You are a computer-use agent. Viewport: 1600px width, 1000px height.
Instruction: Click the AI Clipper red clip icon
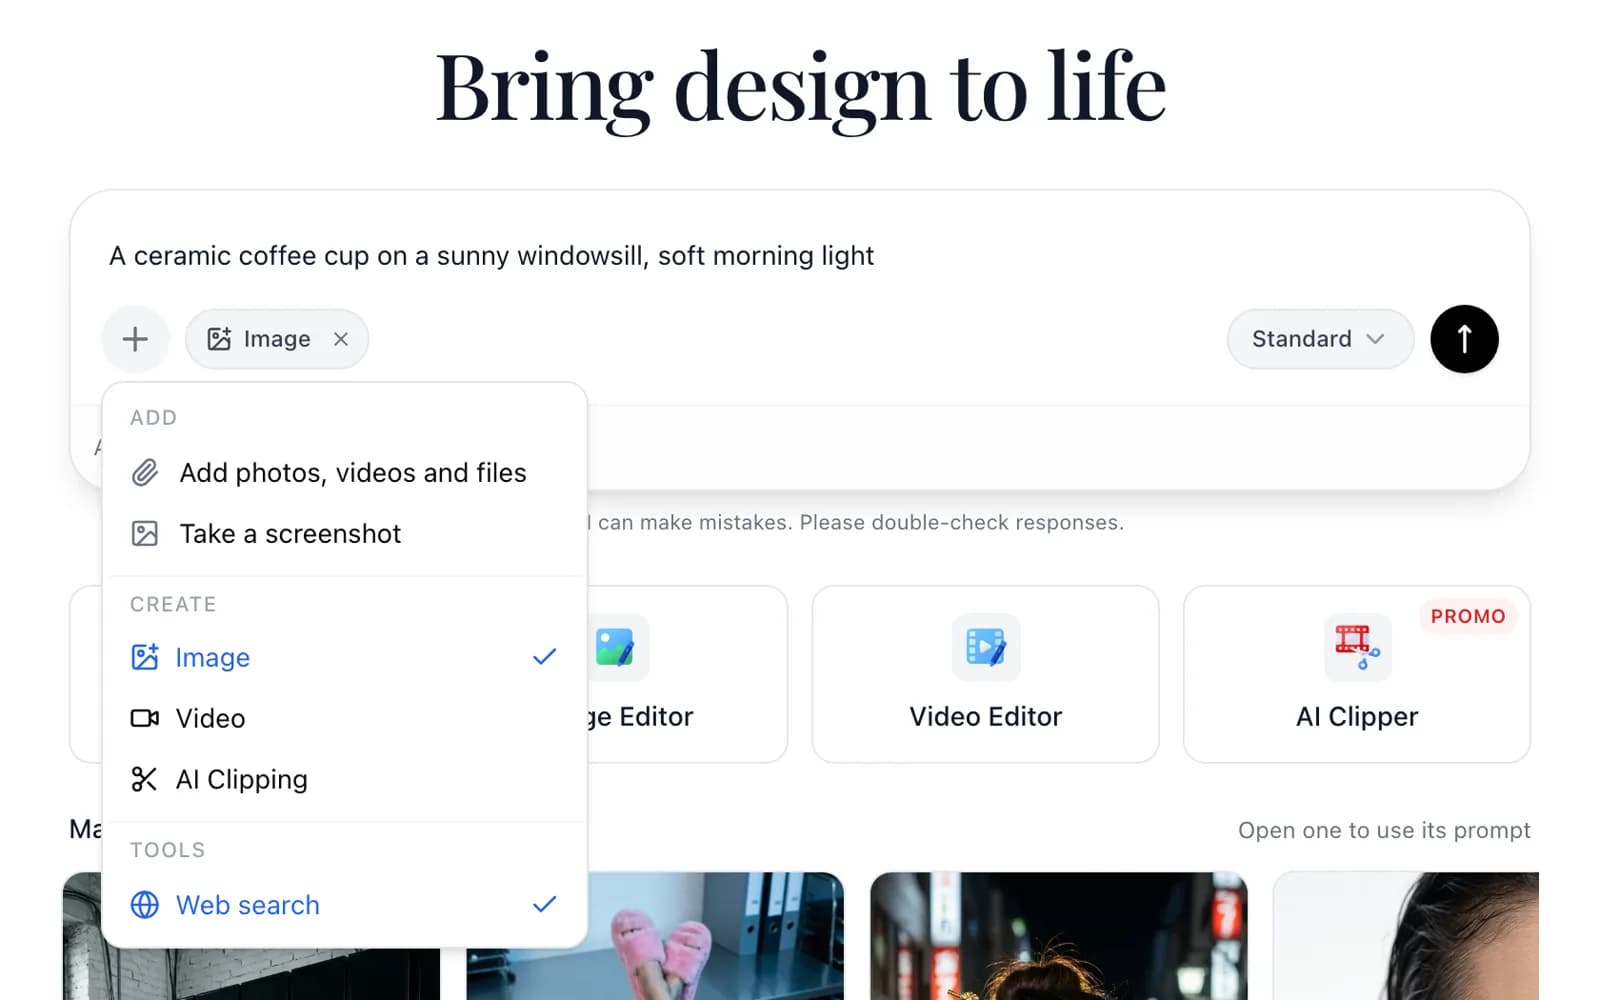click(1357, 647)
